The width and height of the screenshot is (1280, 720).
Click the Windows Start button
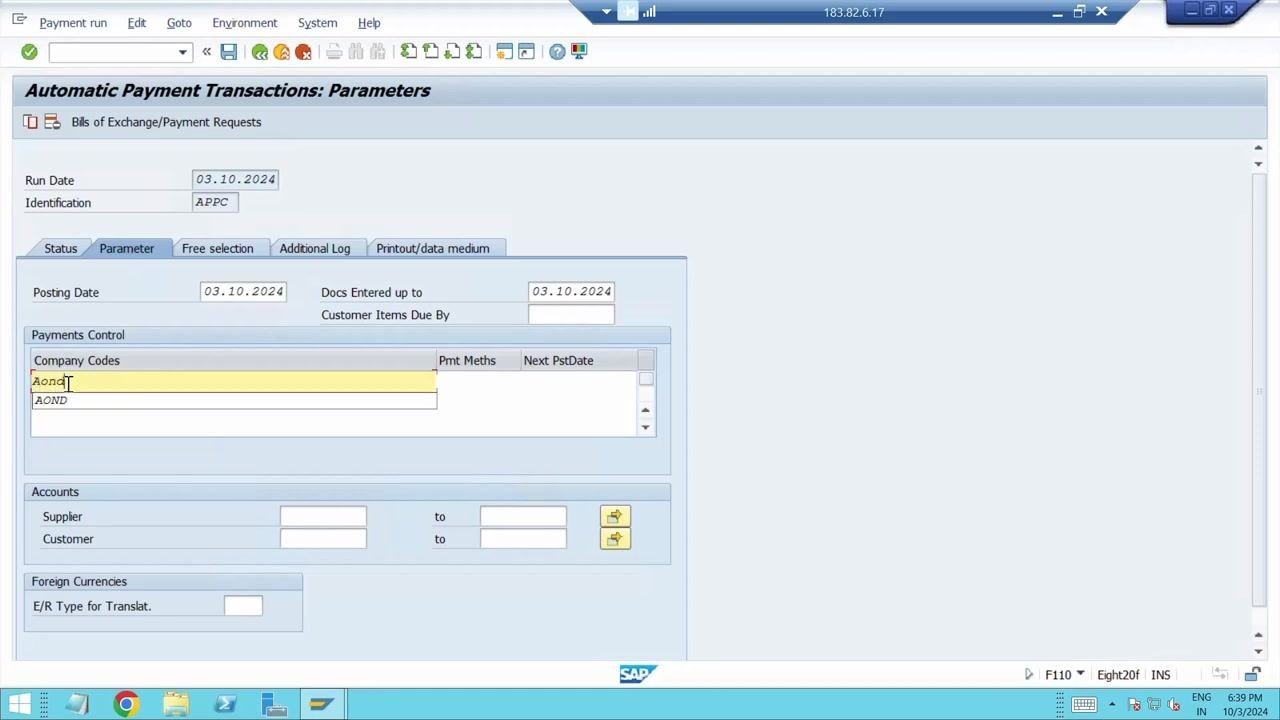(x=19, y=704)
